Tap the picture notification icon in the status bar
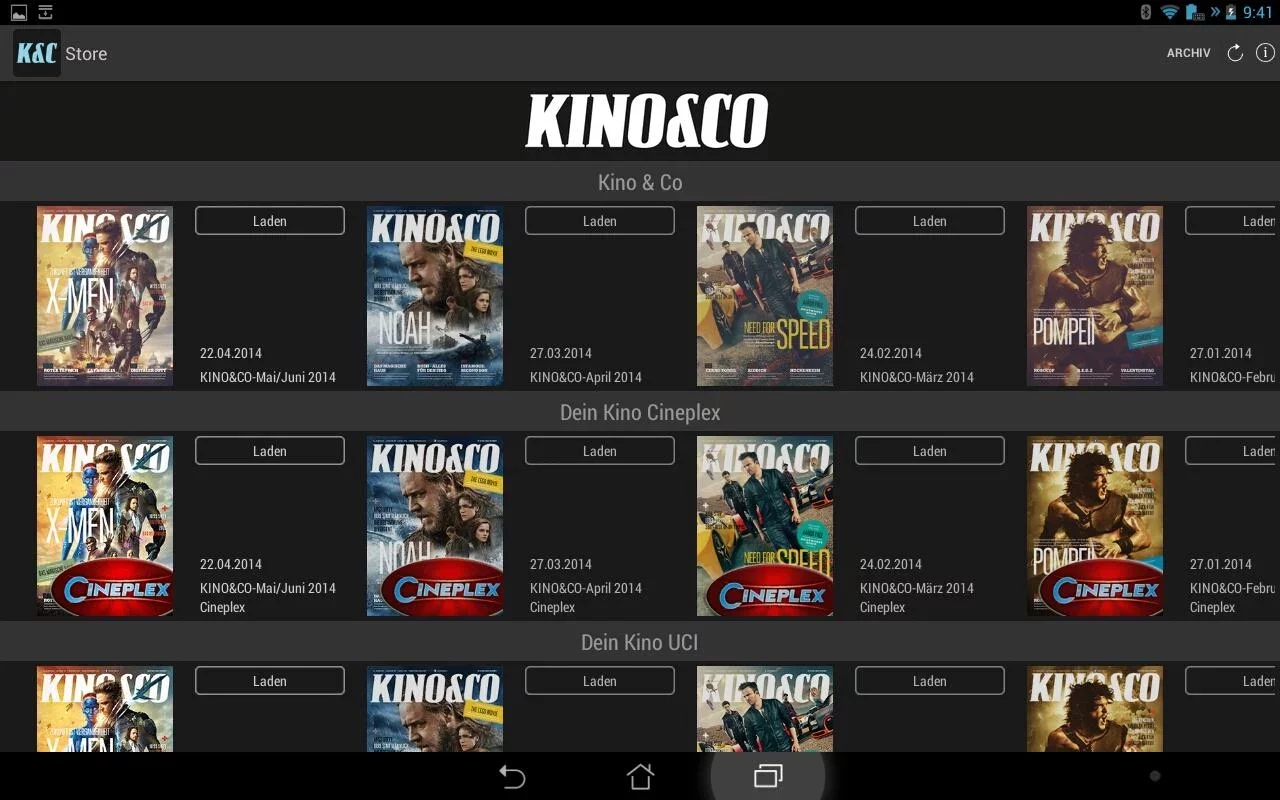This screenshot has width=1280, height=800. [x=19, y=12]
